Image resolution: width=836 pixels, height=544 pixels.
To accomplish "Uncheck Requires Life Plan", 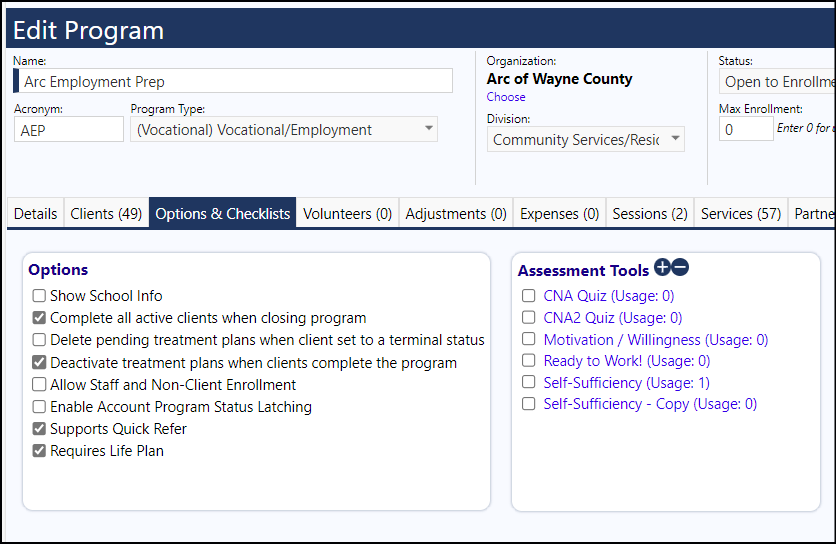I will click(x=39, y=451).
